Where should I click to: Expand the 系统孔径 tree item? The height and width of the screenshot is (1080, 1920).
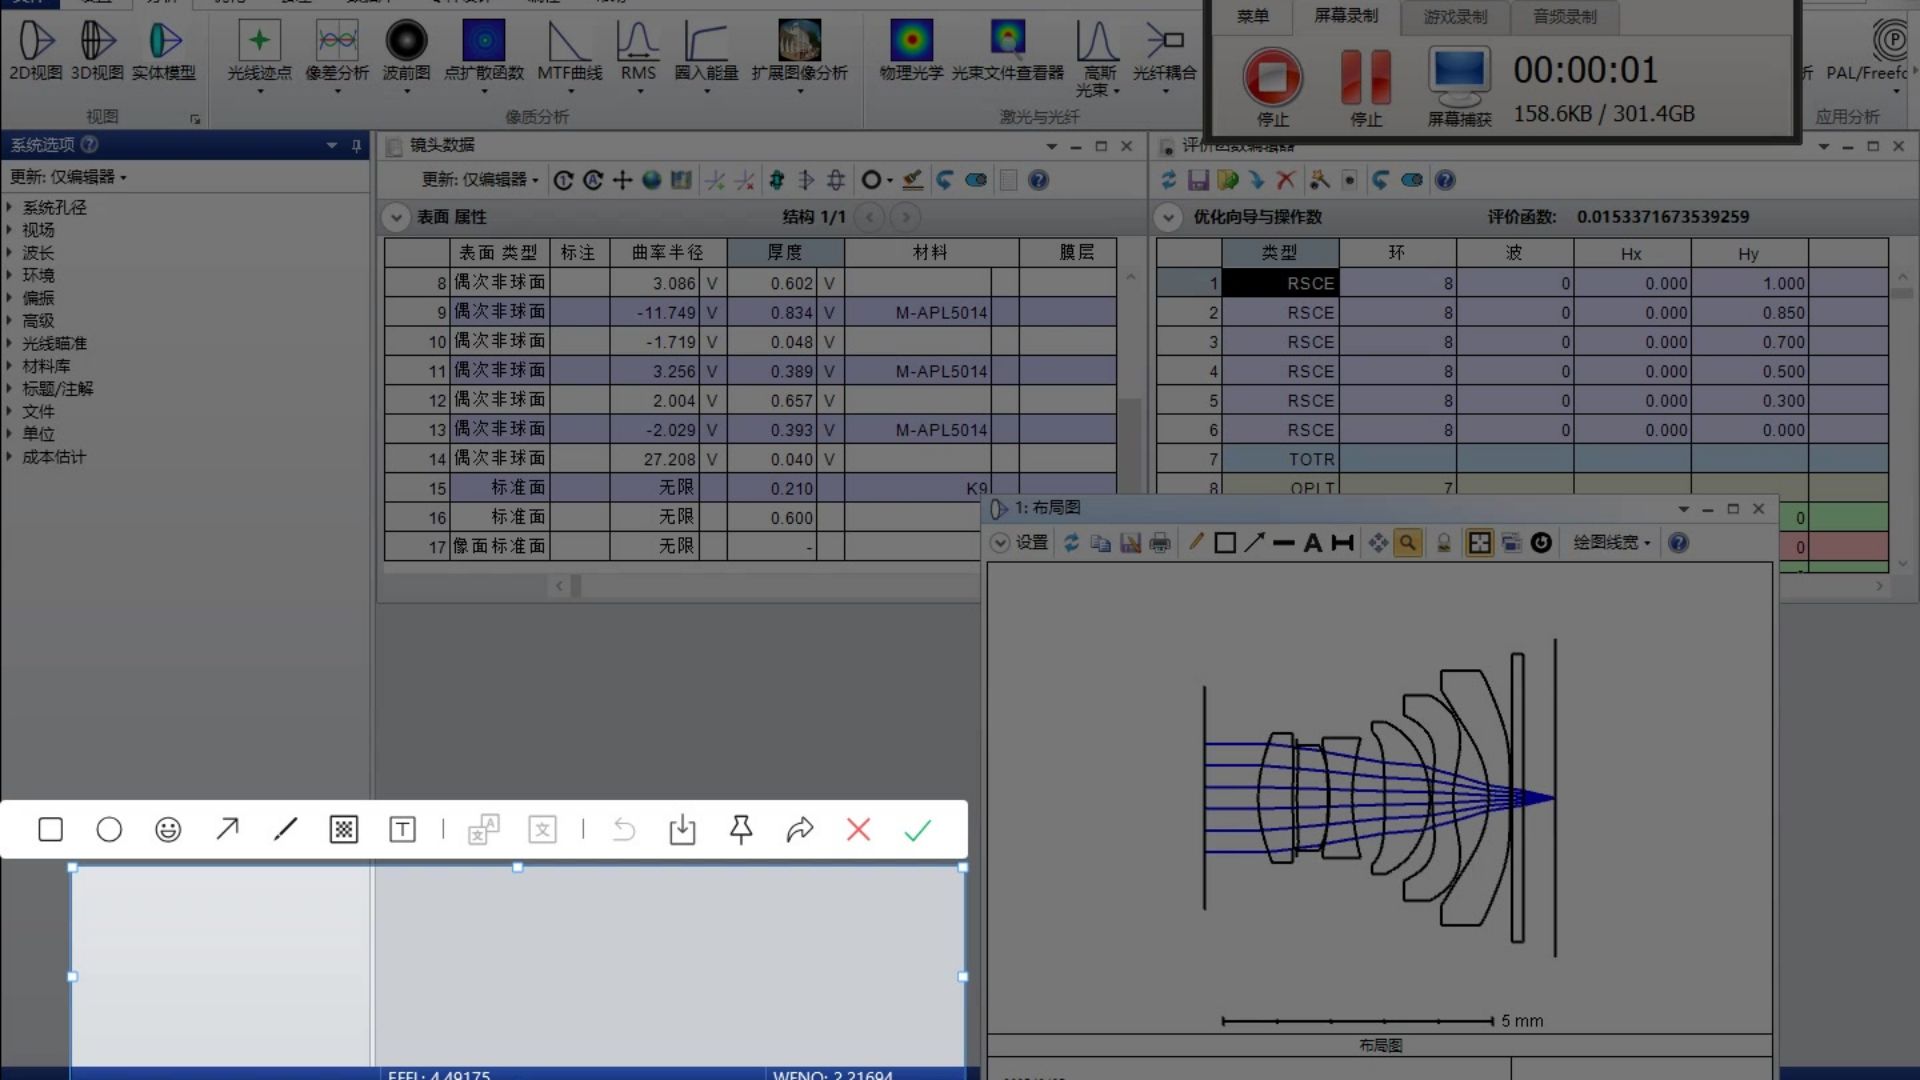(10, 207)
